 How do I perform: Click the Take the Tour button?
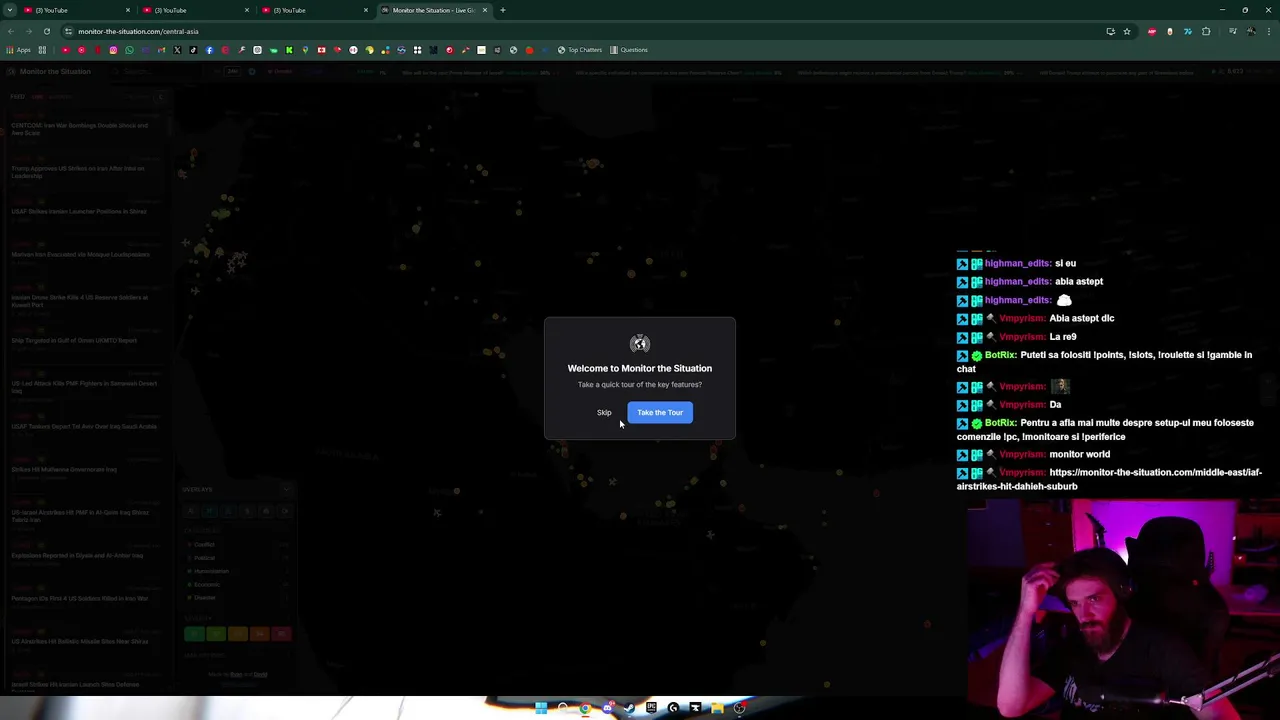coord(660,412)
